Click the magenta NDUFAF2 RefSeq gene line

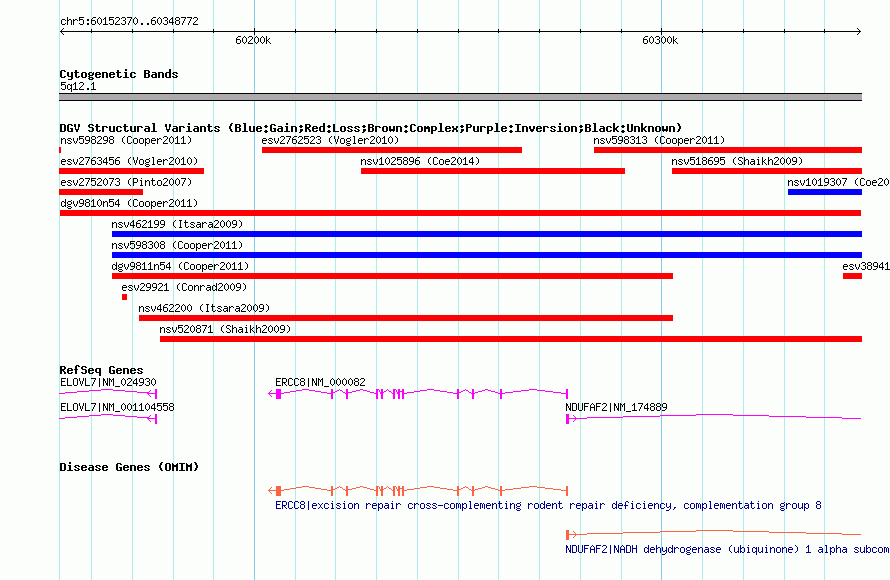coord(713,418)
